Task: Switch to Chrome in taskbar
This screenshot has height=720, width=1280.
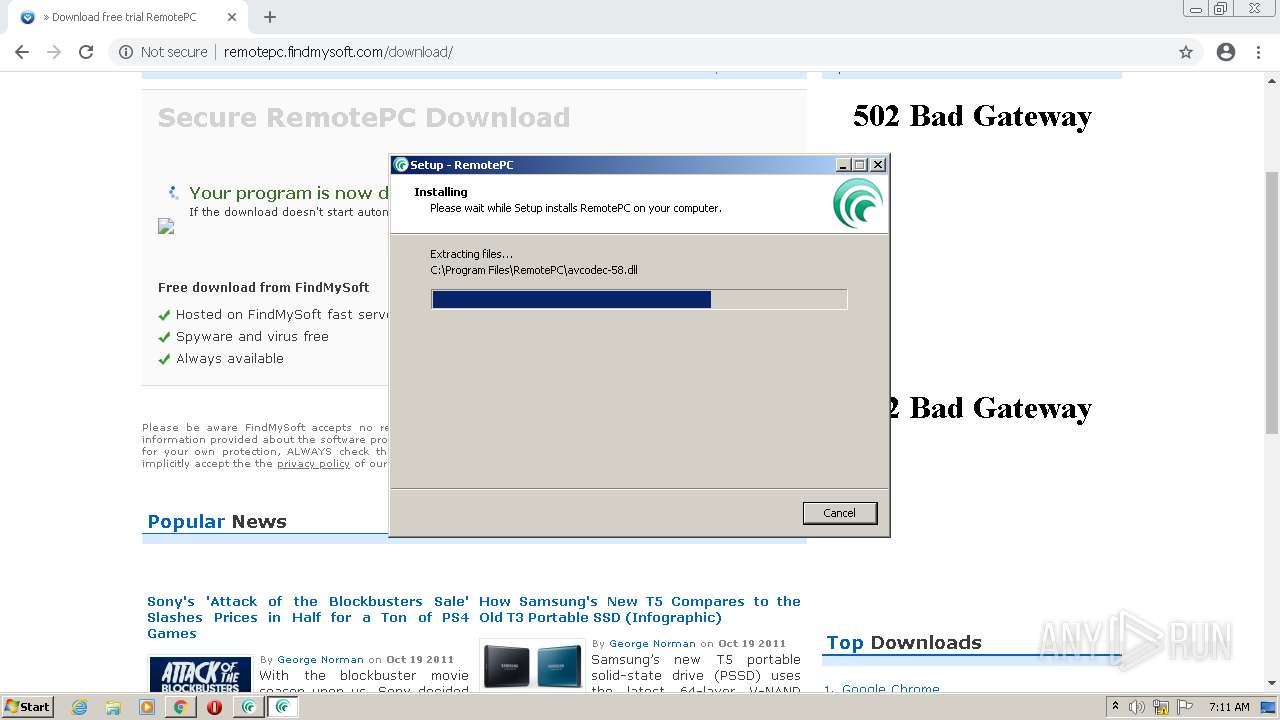Action: coord(180,707)
